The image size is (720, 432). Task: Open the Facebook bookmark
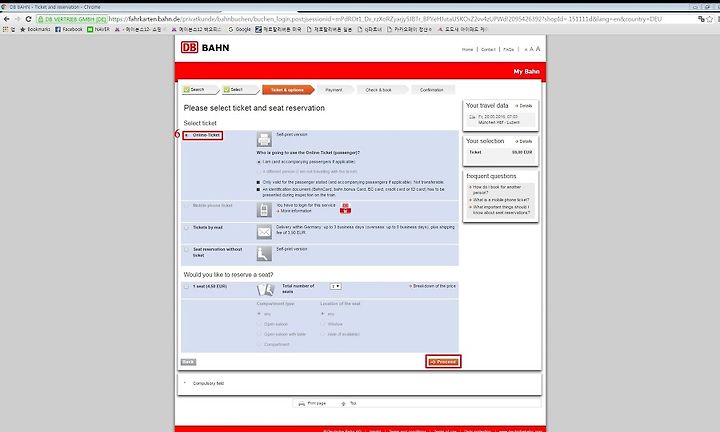pyautogui.click(x=69, y=29)
